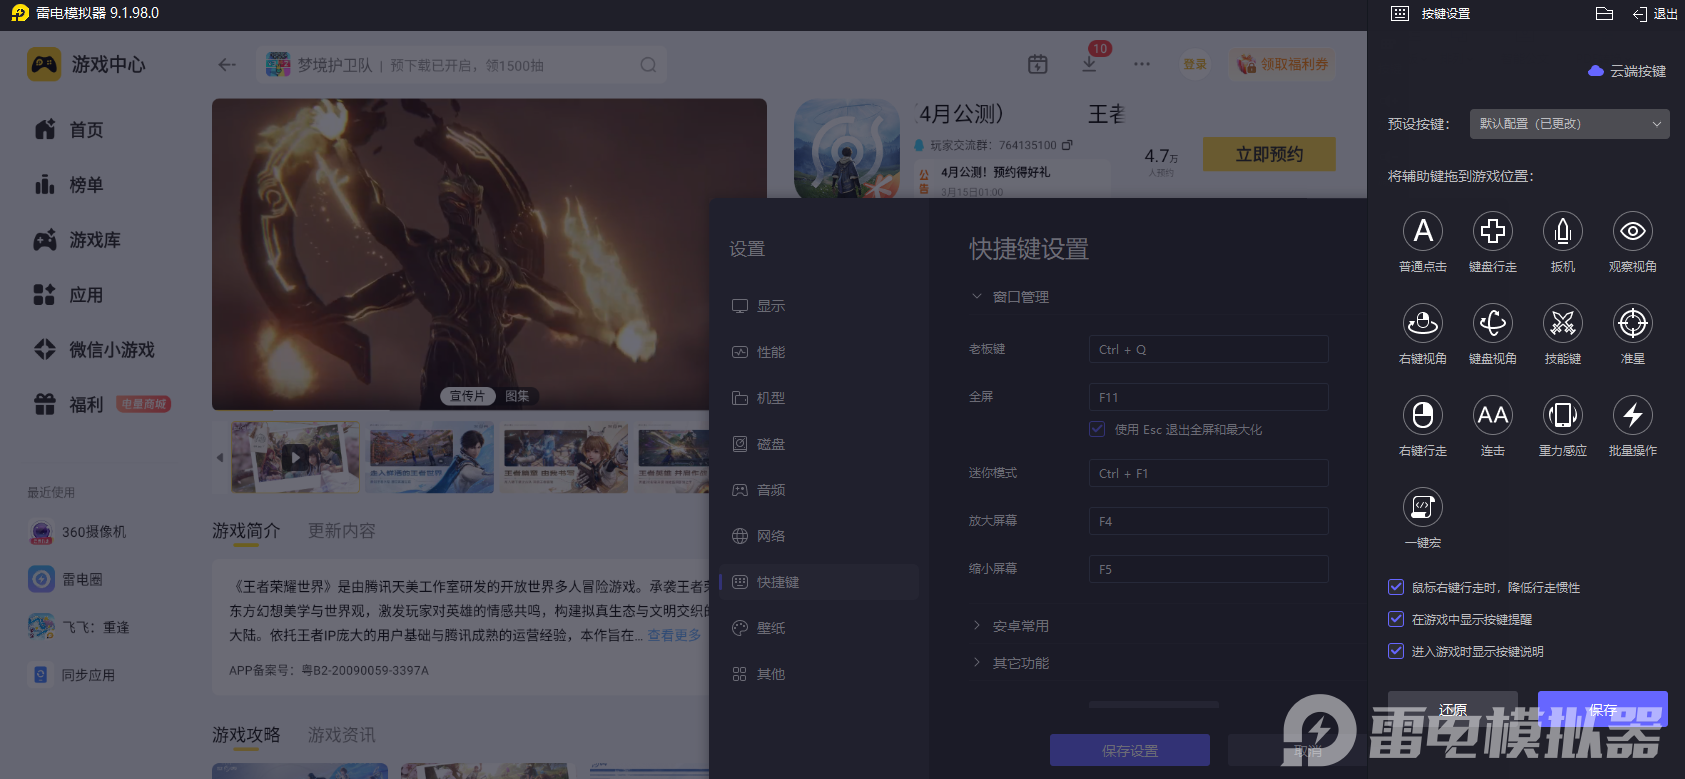
Task: Open the 预设按键 preset dropdown
Action: tap(1570, 124)
